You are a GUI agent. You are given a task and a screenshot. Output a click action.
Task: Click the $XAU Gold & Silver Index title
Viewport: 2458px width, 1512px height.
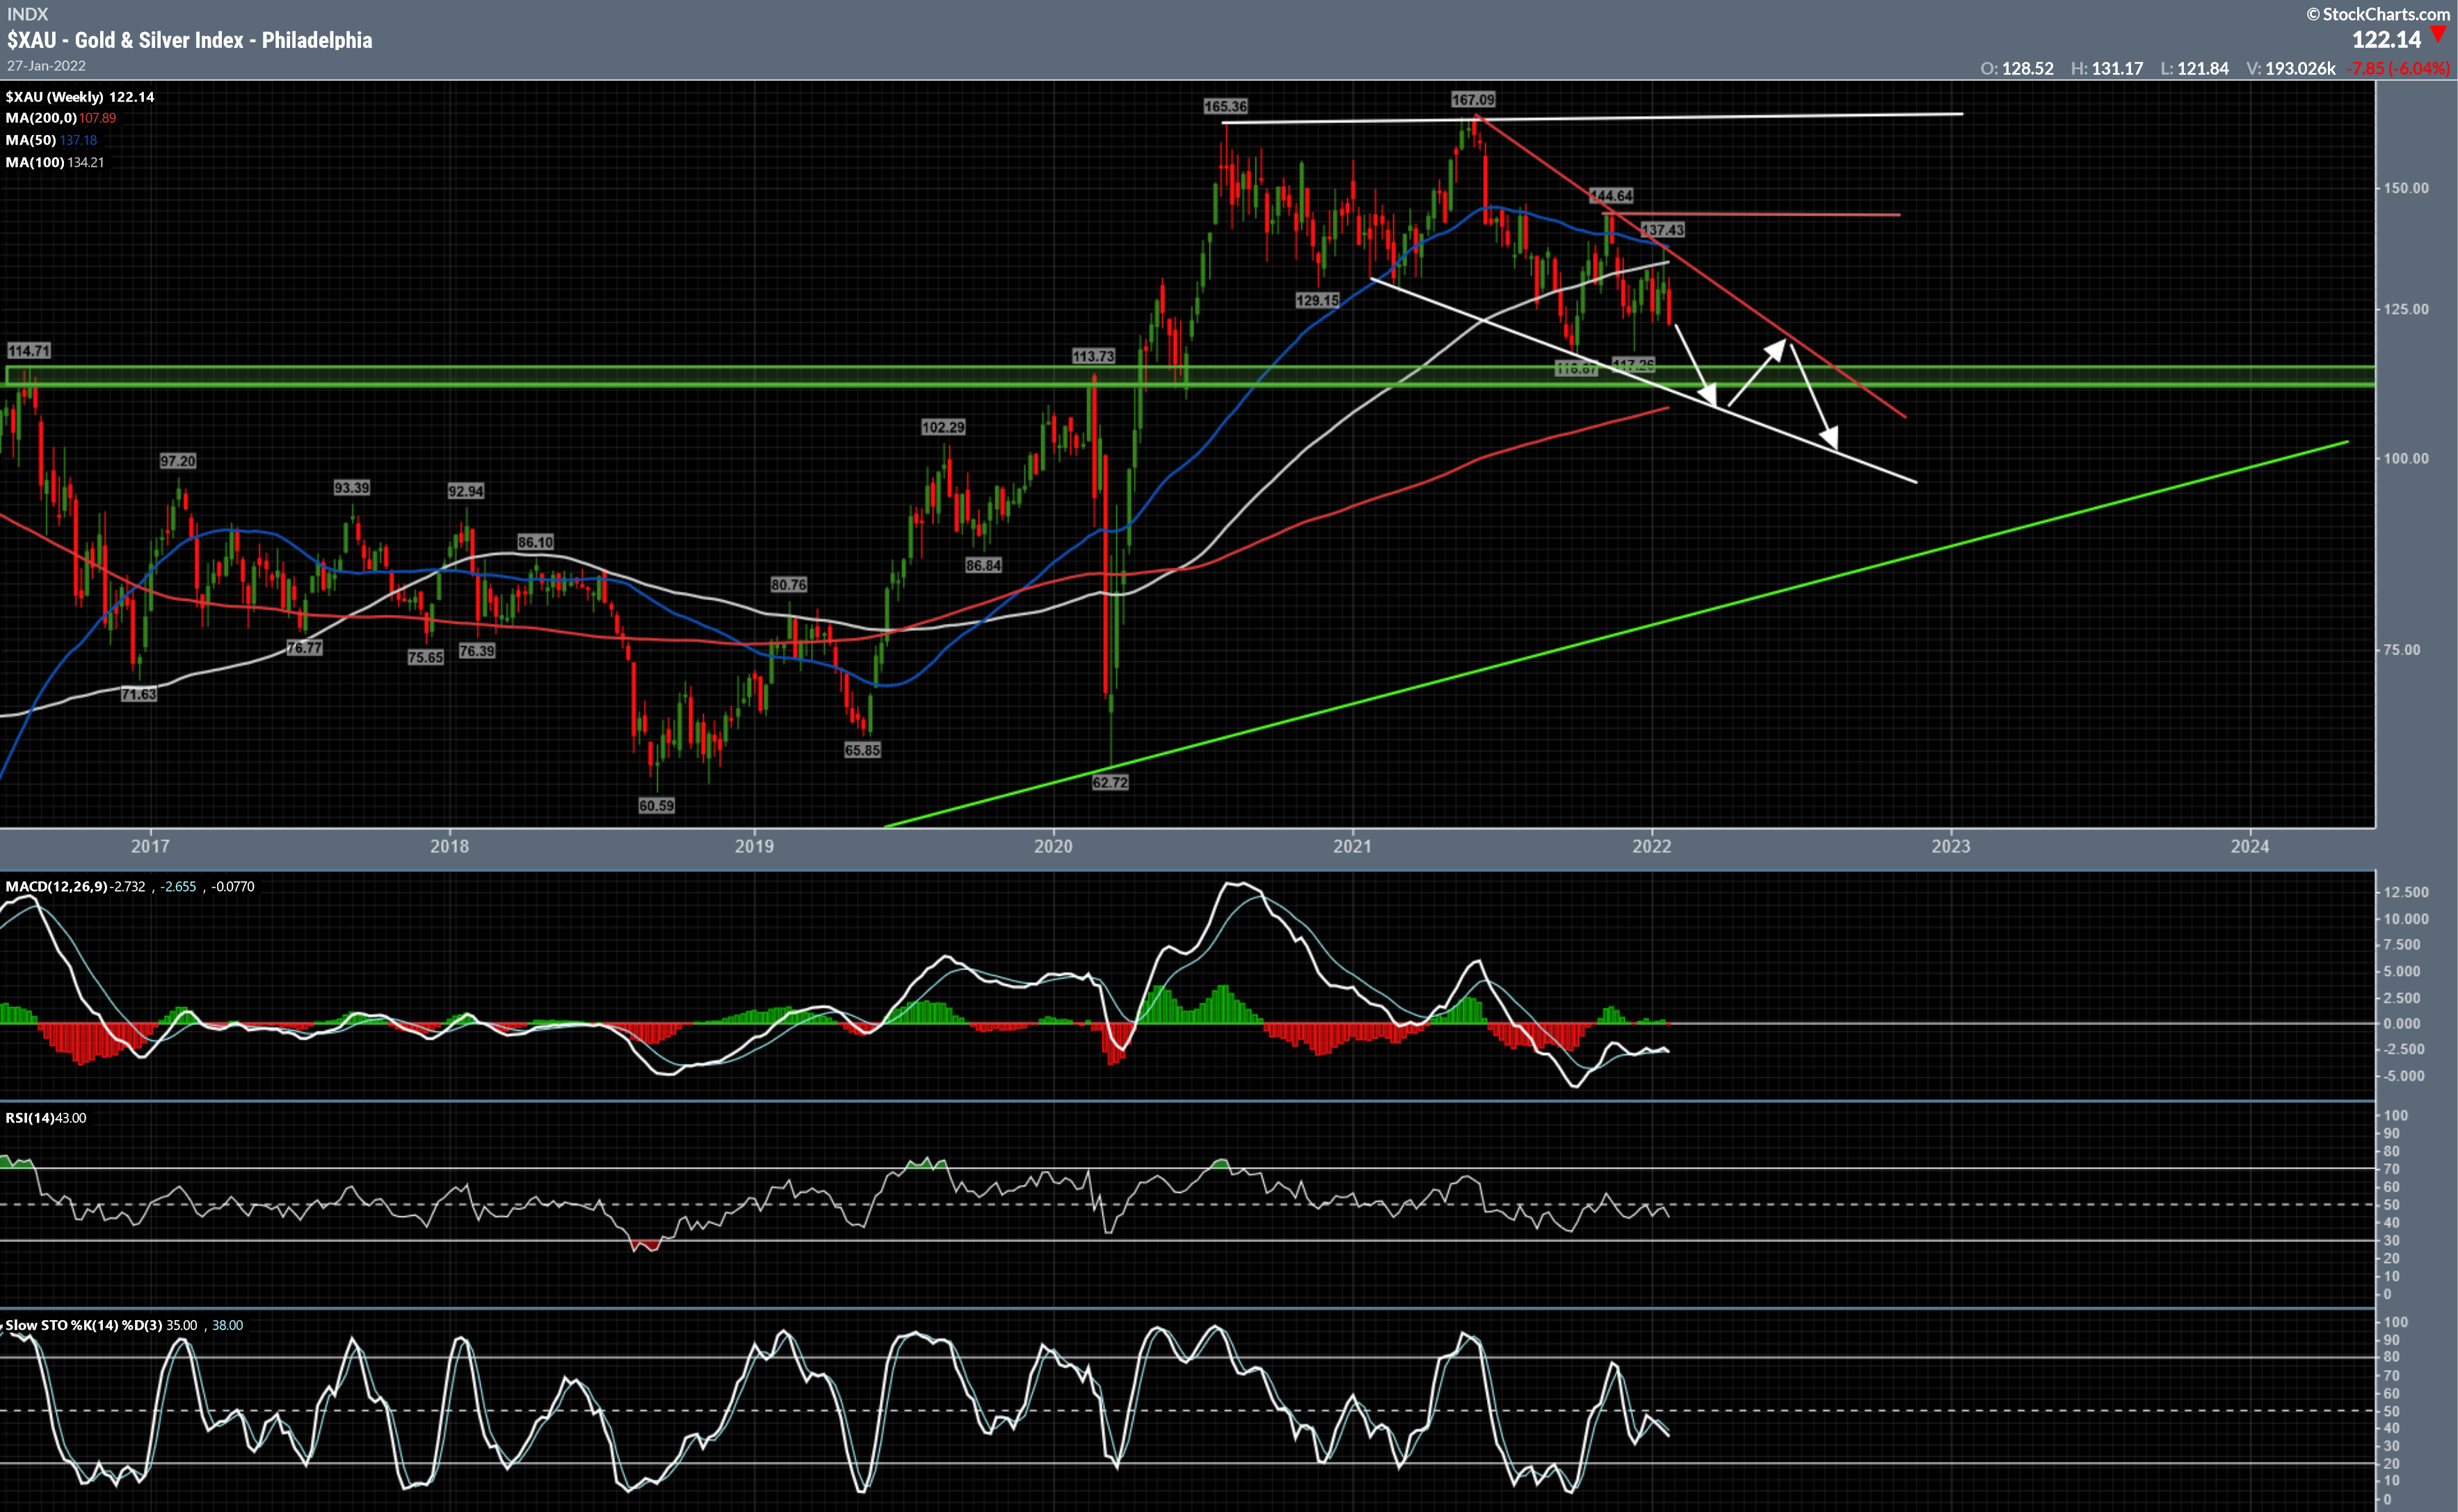point(189,40)
